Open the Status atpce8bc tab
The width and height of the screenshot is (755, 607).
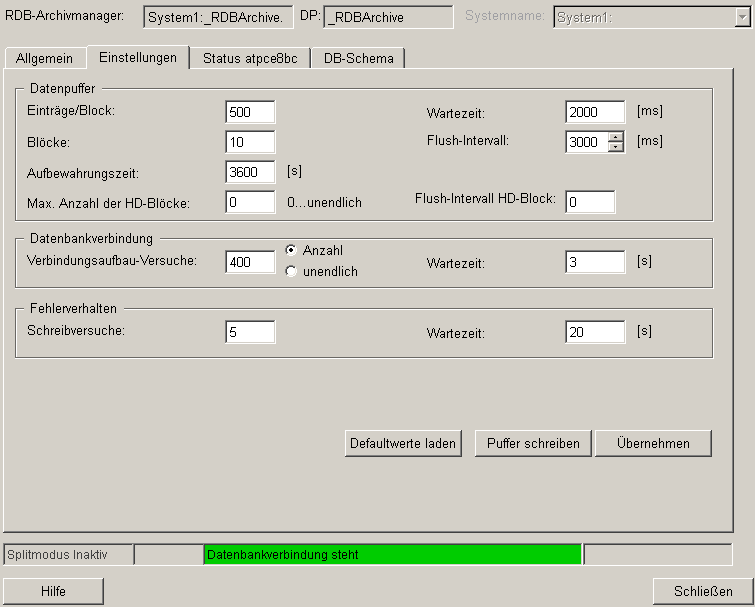click(249, 58)
